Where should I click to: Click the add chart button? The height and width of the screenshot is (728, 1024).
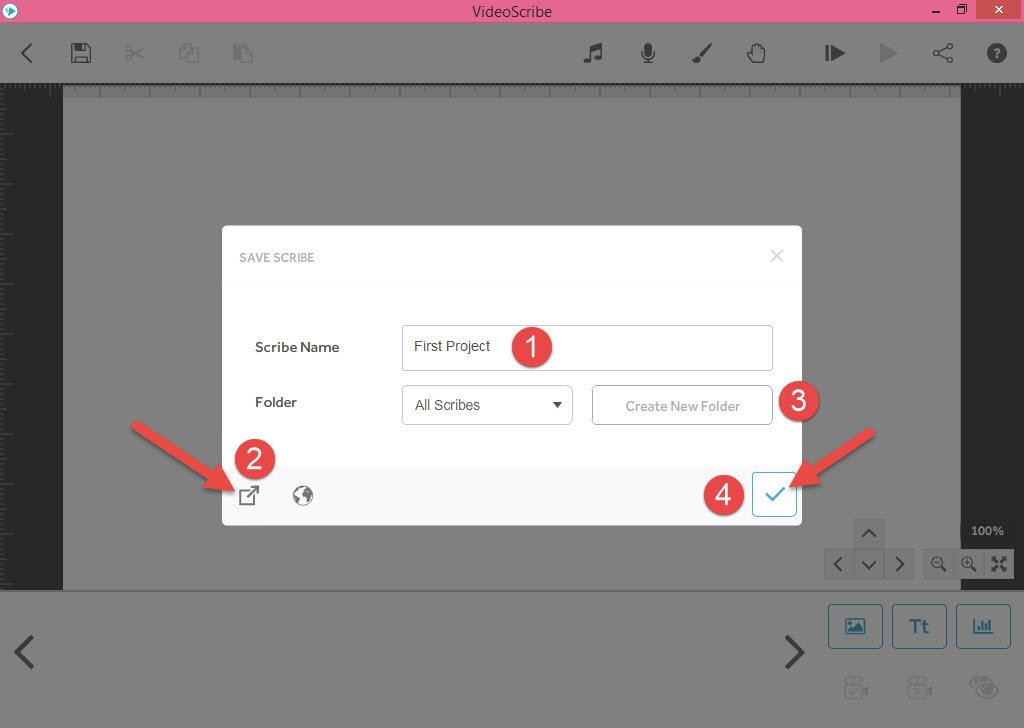(983, 626)
